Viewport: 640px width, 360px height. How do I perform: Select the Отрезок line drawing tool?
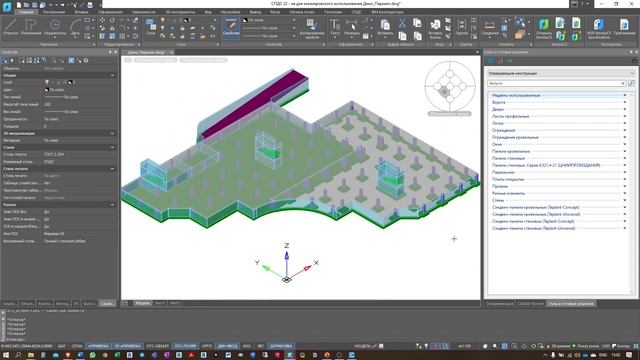click(10, 27)
